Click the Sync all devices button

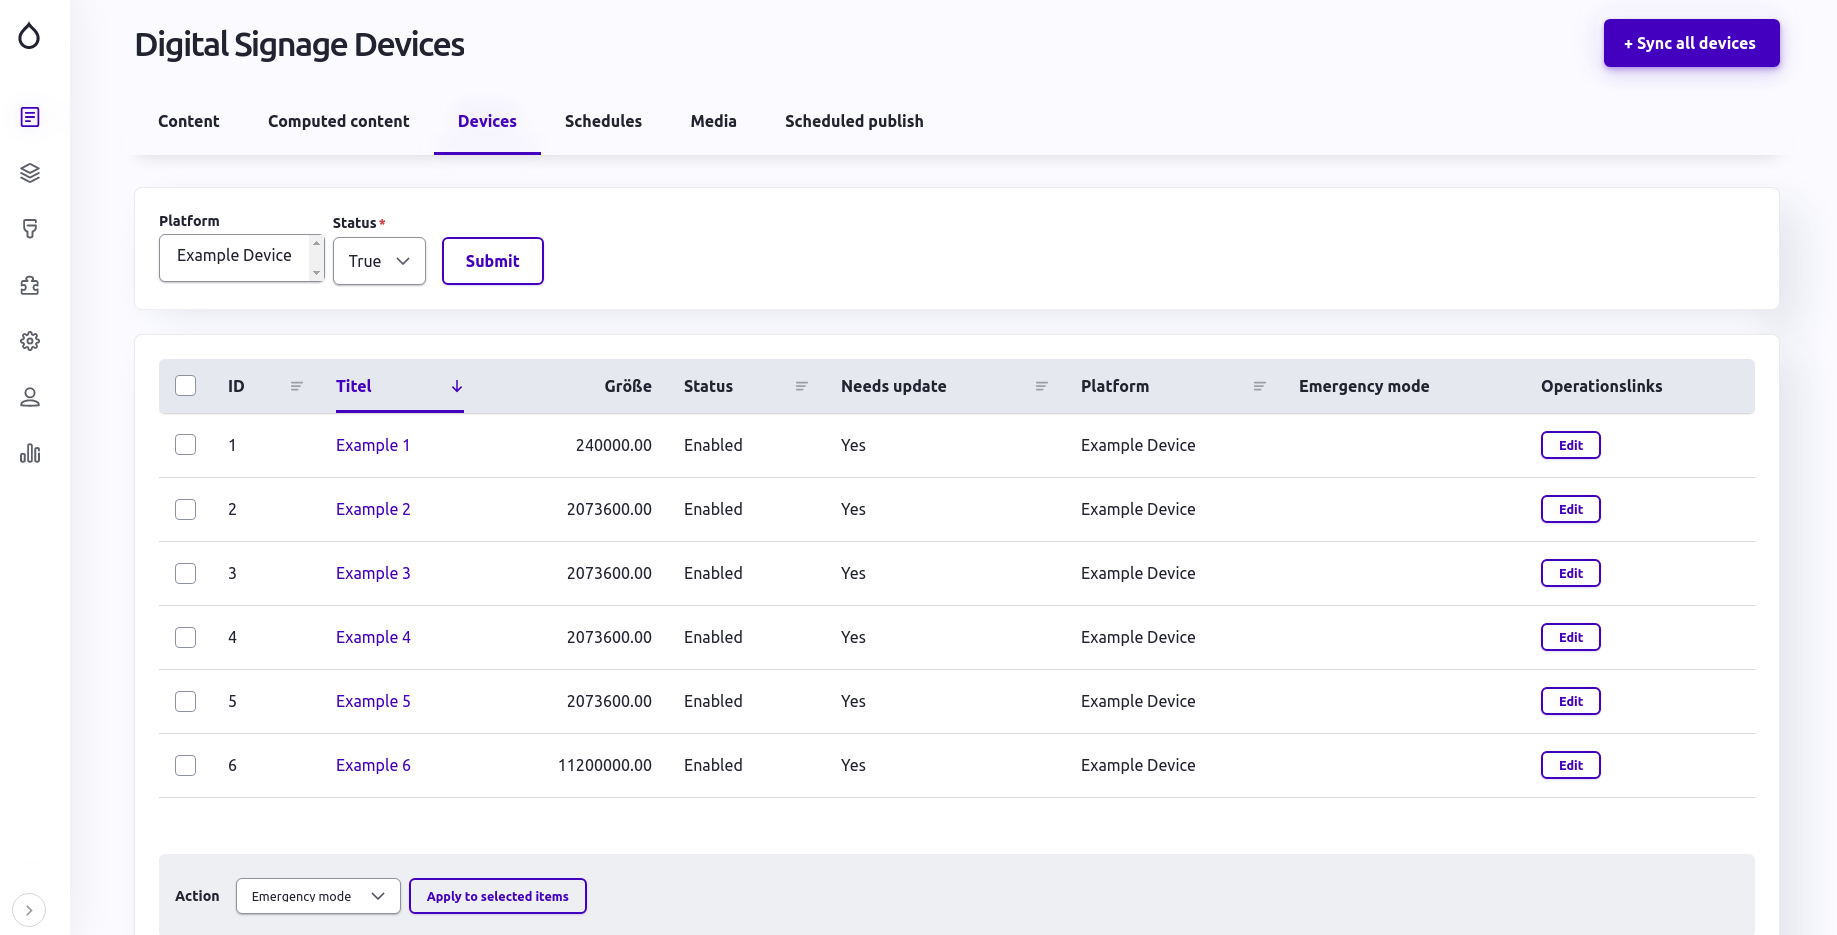(1691, 43)
